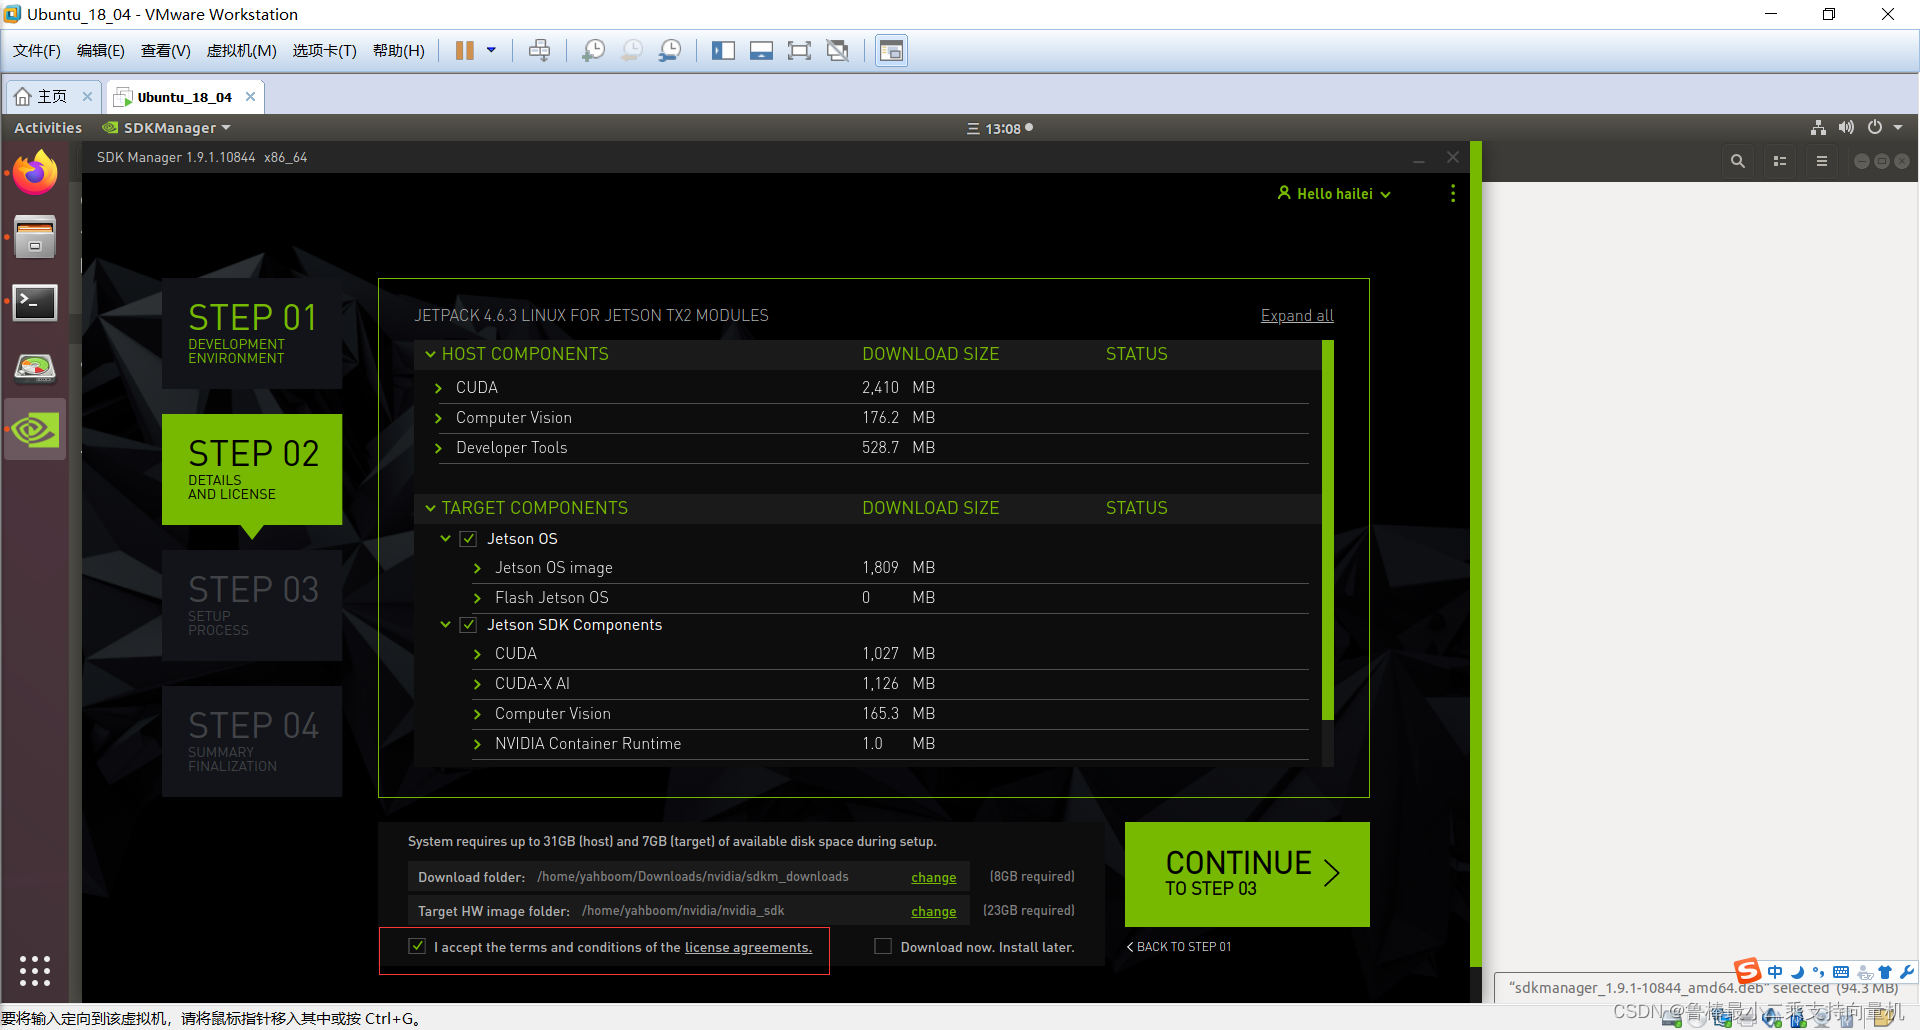Expand the Jetson OS image row
1920x1030 pixels.
coord(477,568)
